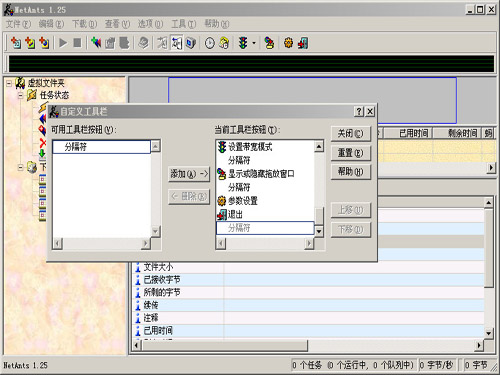Viewport: 500px width, 375px height.
Task: Click the add-job icon with blue page
Action: click(16, 43)
